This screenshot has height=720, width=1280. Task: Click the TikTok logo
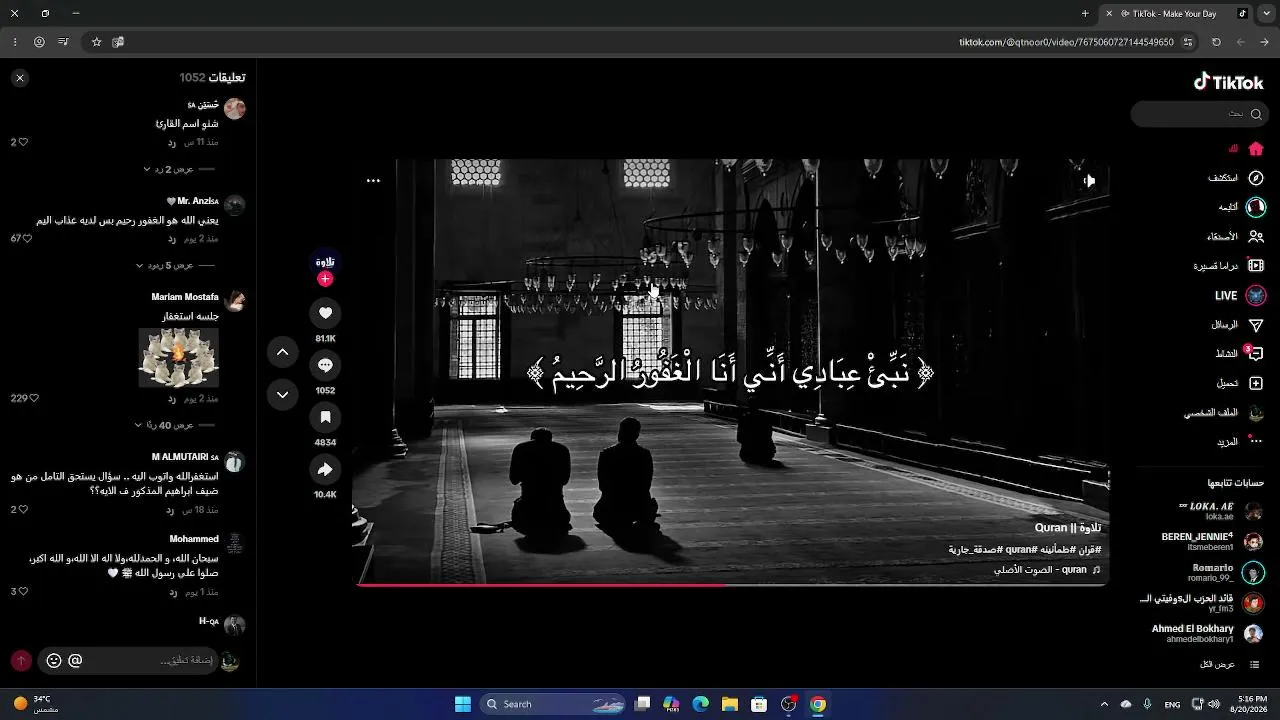(1229, 83)
